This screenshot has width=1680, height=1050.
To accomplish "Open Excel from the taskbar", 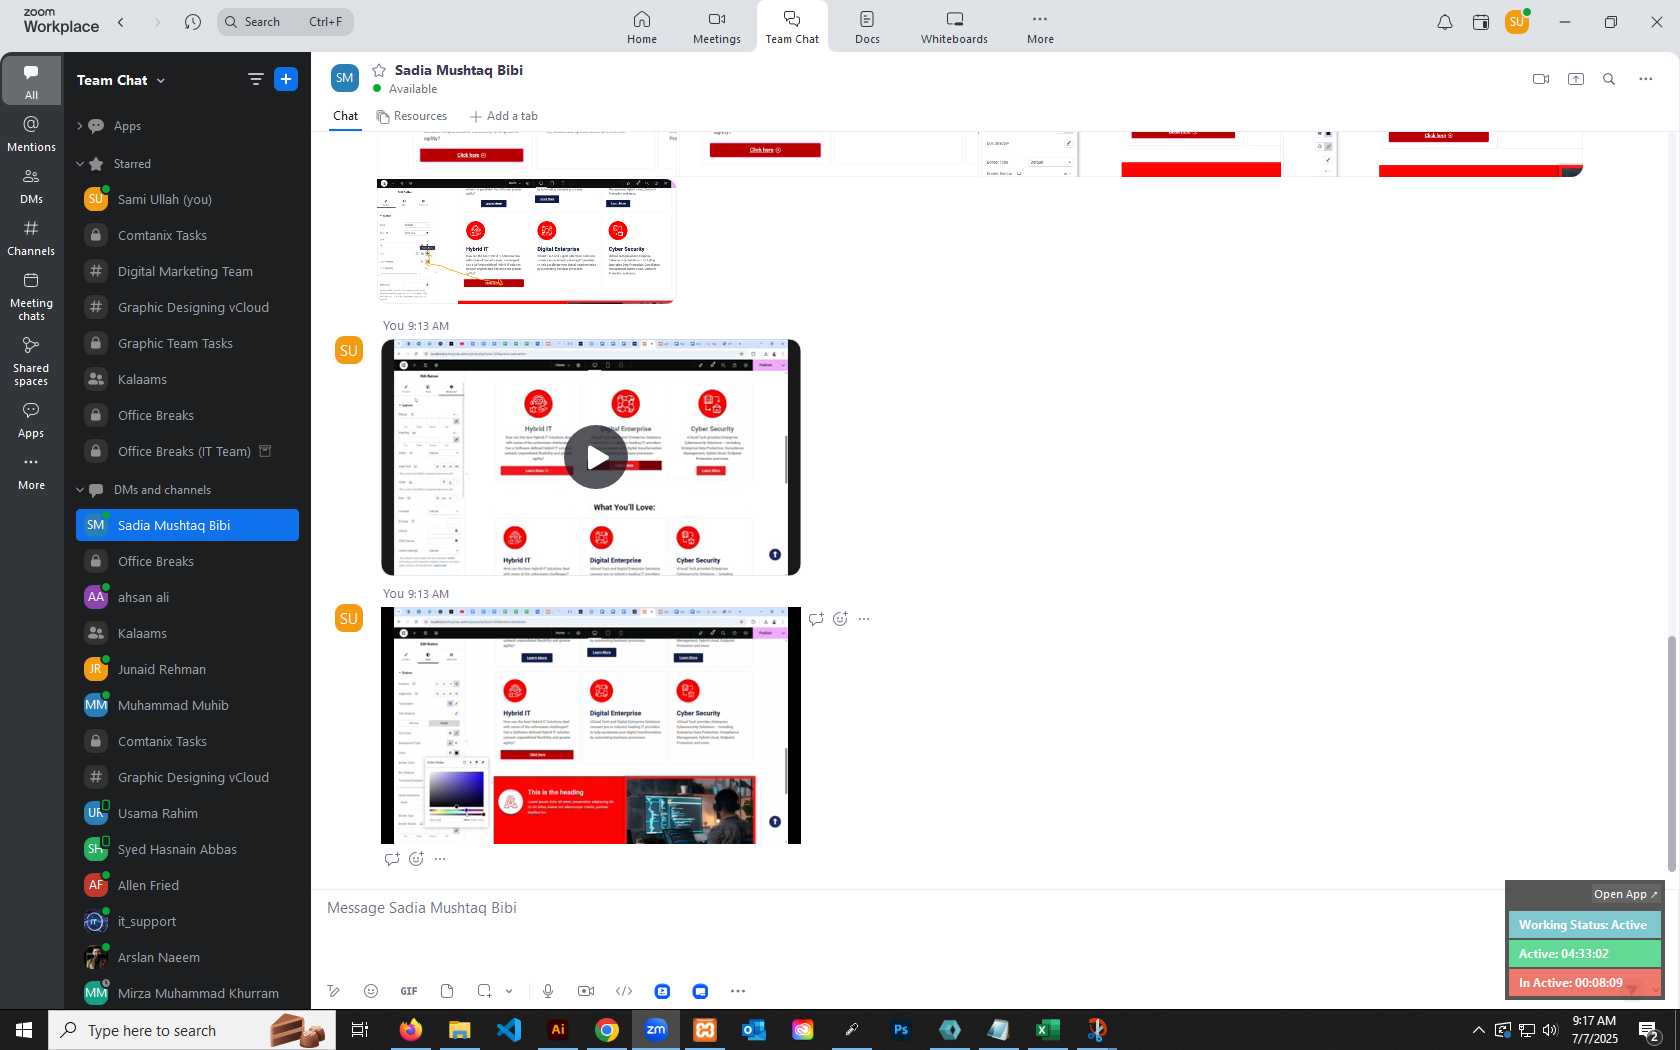I will coord(1047,1030).
